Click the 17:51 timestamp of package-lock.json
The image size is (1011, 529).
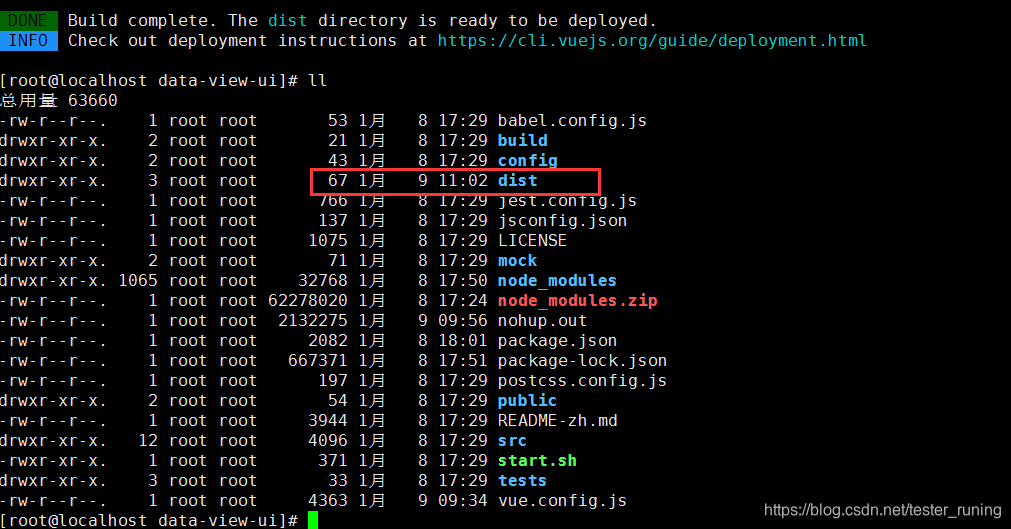(463, 361)
